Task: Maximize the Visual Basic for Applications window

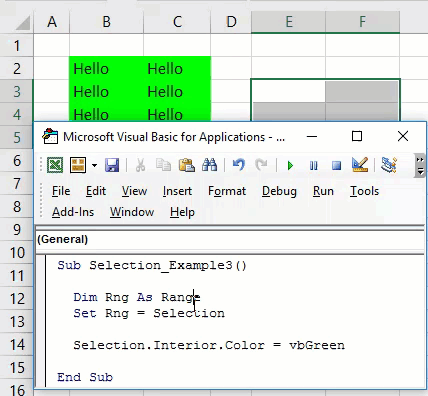Action: coord(357,136)
